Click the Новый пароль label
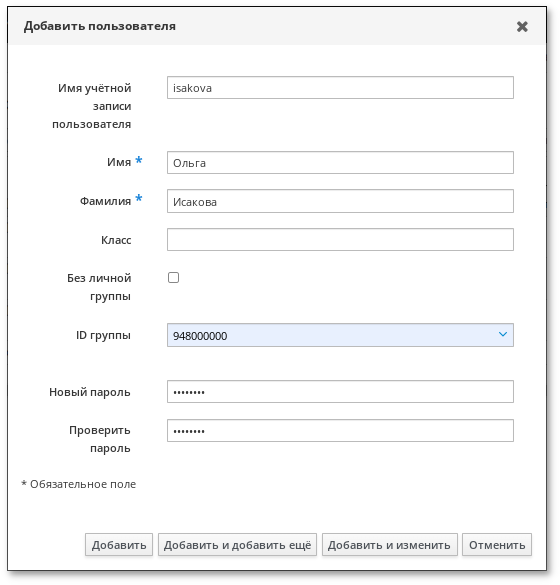The height and width of the screenshot is (585, 560). coord(90,392)
